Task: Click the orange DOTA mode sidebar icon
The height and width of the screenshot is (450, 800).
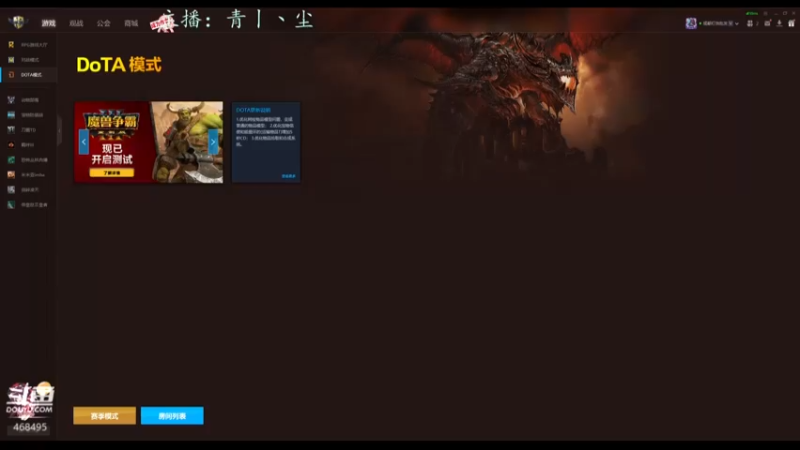Action: point(11,75)
